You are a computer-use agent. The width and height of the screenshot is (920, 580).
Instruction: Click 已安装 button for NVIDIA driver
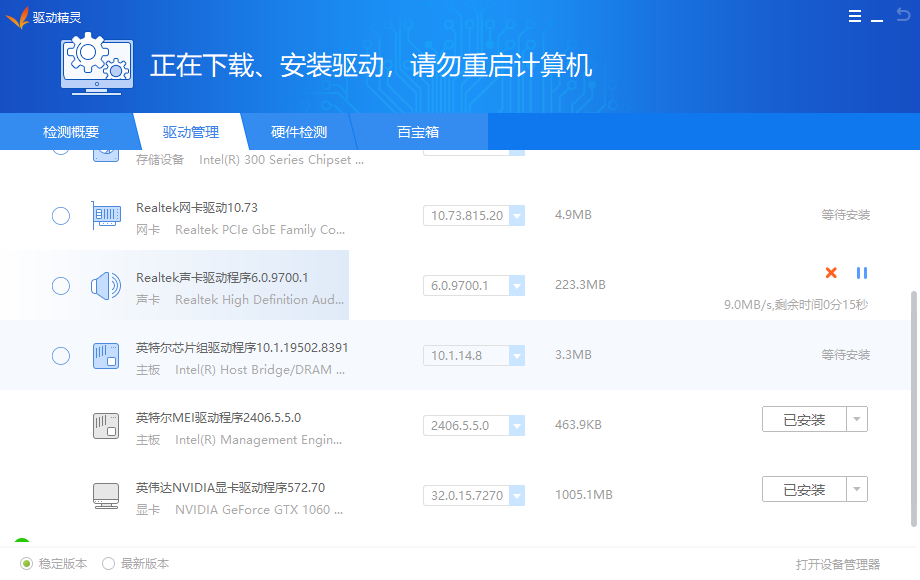[804, 489]
